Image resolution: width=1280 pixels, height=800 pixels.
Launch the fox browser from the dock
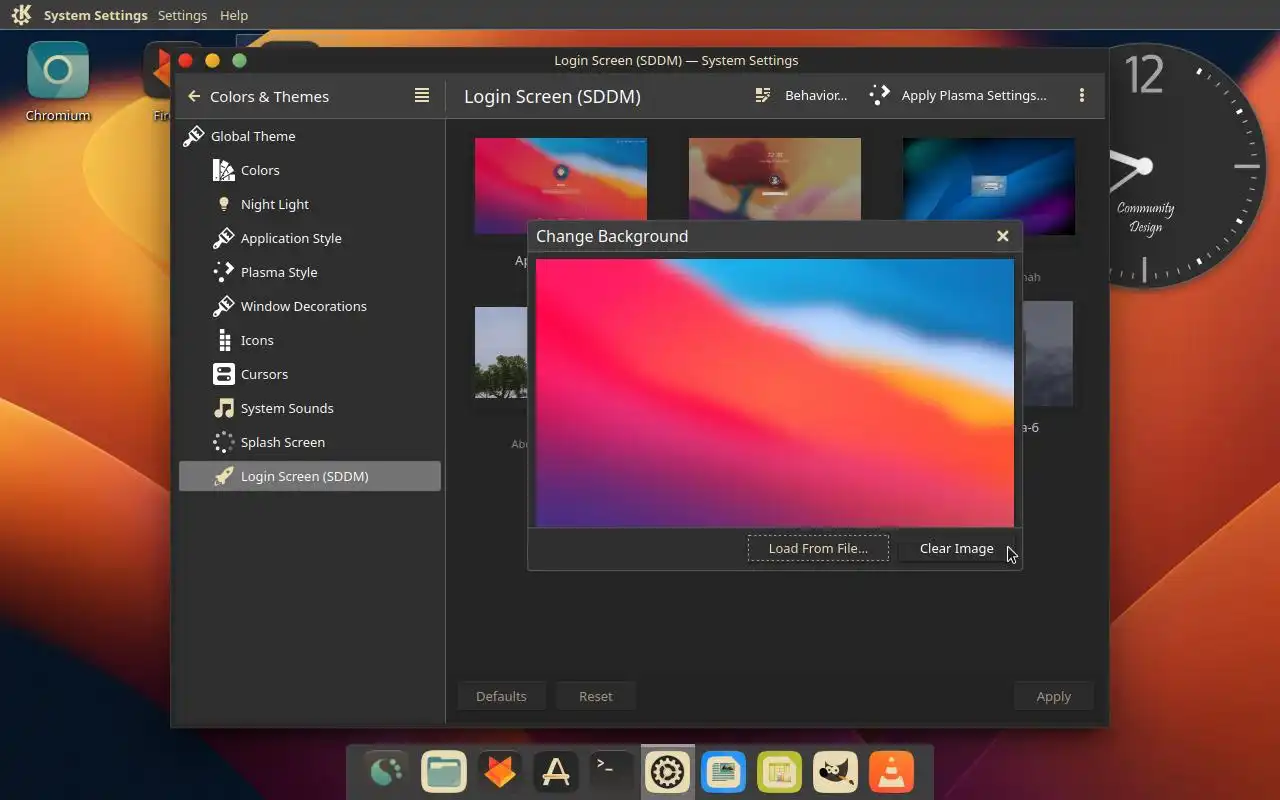[x=500, y=772]
